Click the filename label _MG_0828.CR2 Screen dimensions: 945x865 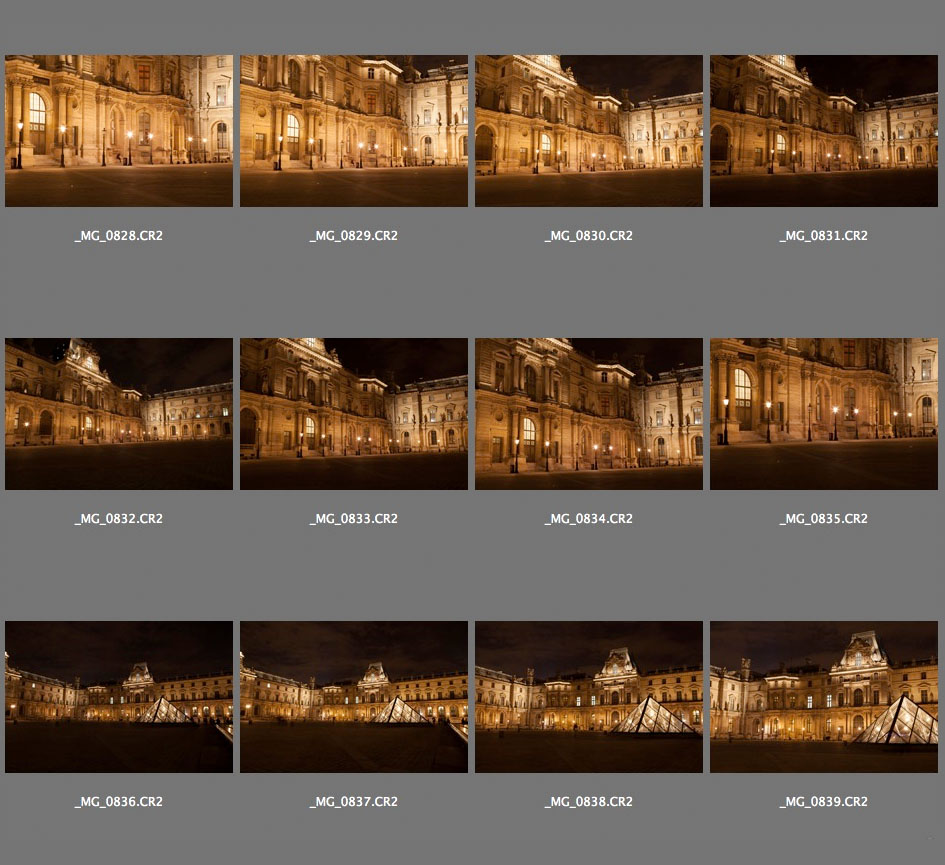(119, 236)
